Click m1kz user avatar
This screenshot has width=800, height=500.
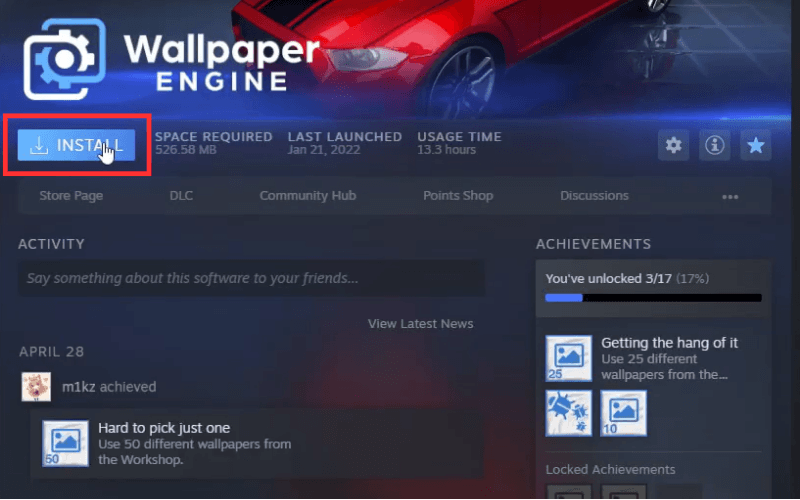(x=36, y=387)
